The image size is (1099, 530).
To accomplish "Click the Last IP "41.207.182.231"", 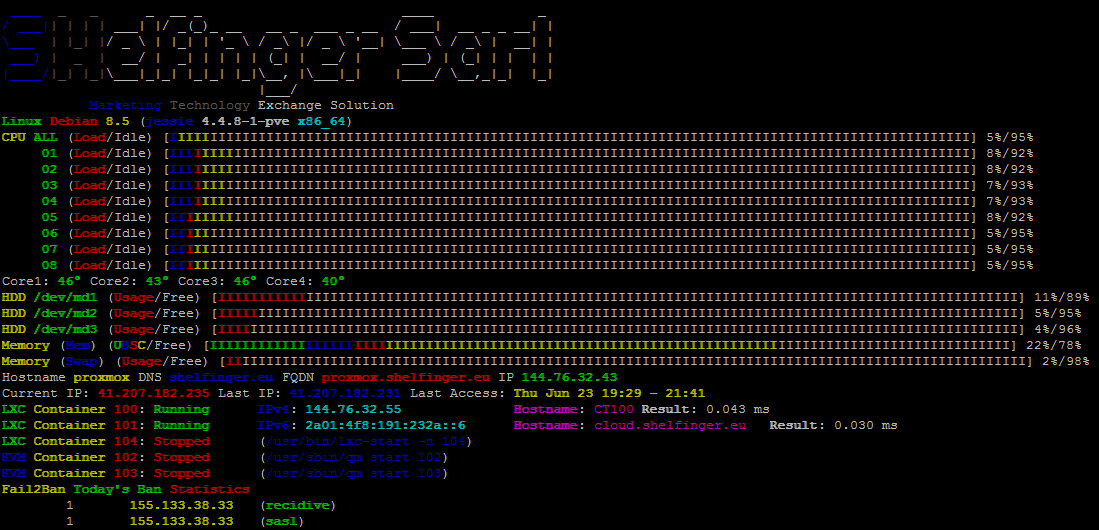I will [346, 393].
